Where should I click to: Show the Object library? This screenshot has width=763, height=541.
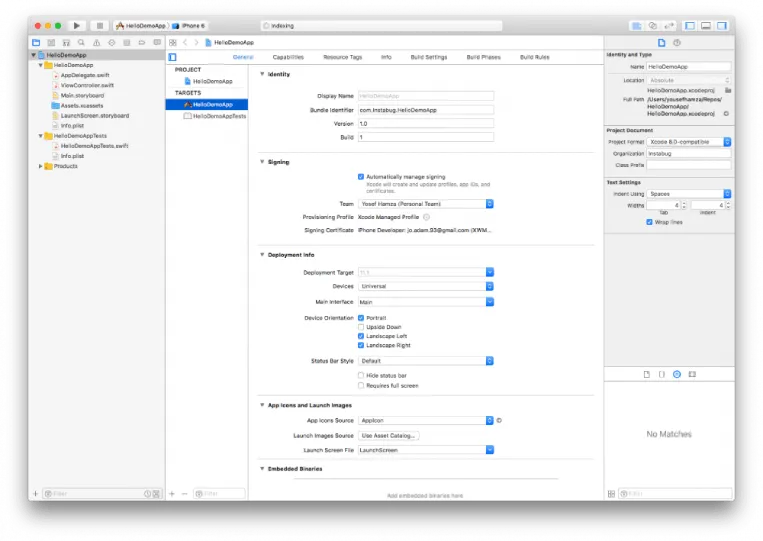(x=677, y=374)
